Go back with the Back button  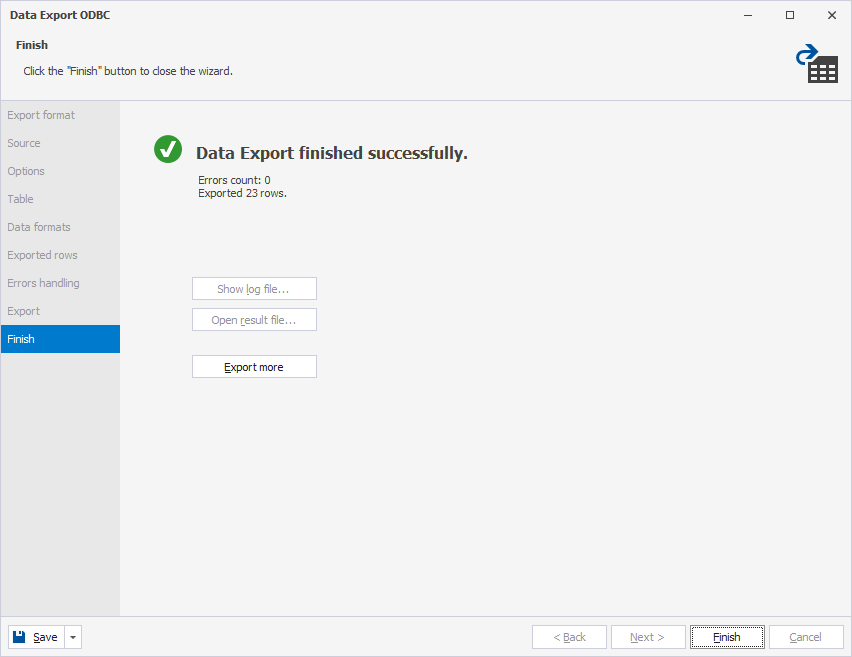[569, 637]
